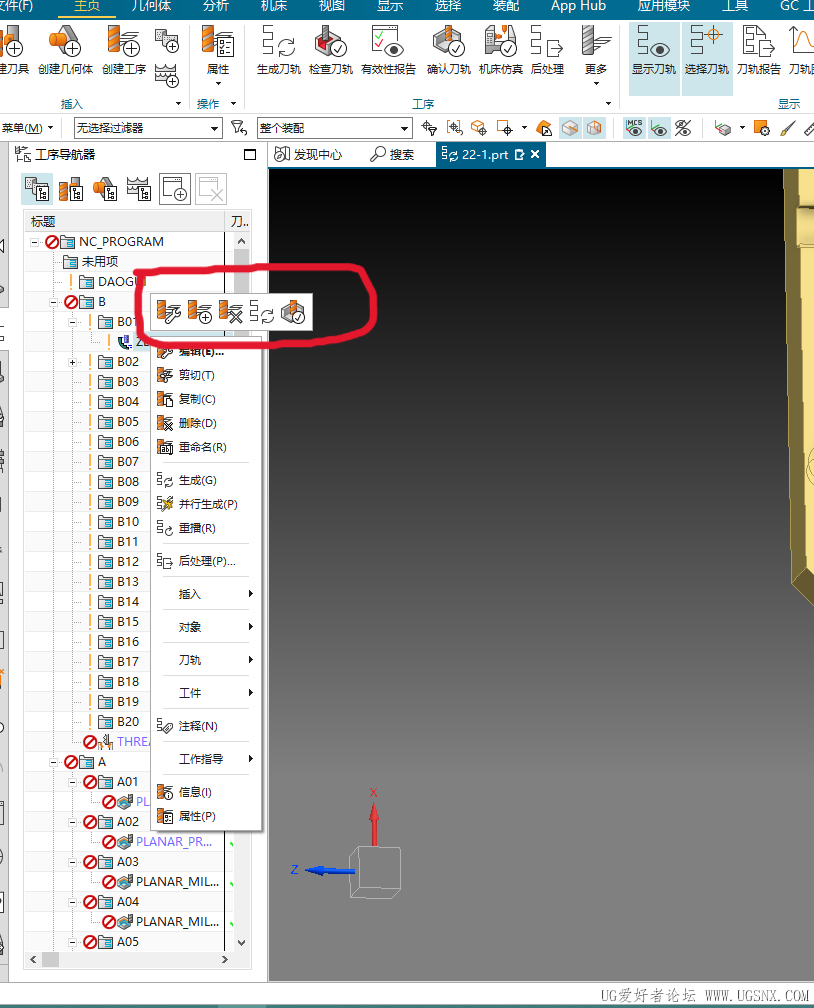Image resolution: width=814 pixels, height=1008 pixels.
Task: Click the Create Operation (创建工序) icon
Action: (x=123, y=50)
